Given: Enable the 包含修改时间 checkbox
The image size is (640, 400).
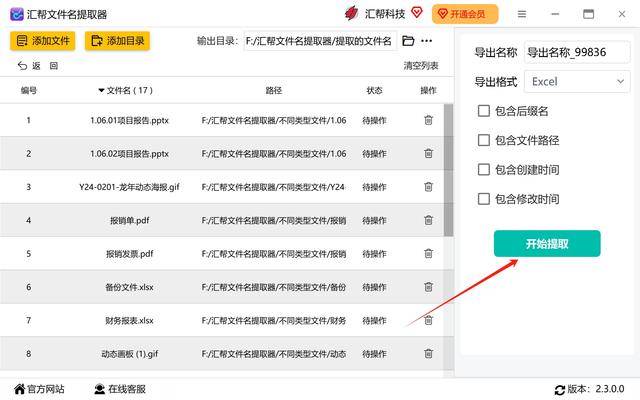Looking at the screenshot, I should click(484, 199).
